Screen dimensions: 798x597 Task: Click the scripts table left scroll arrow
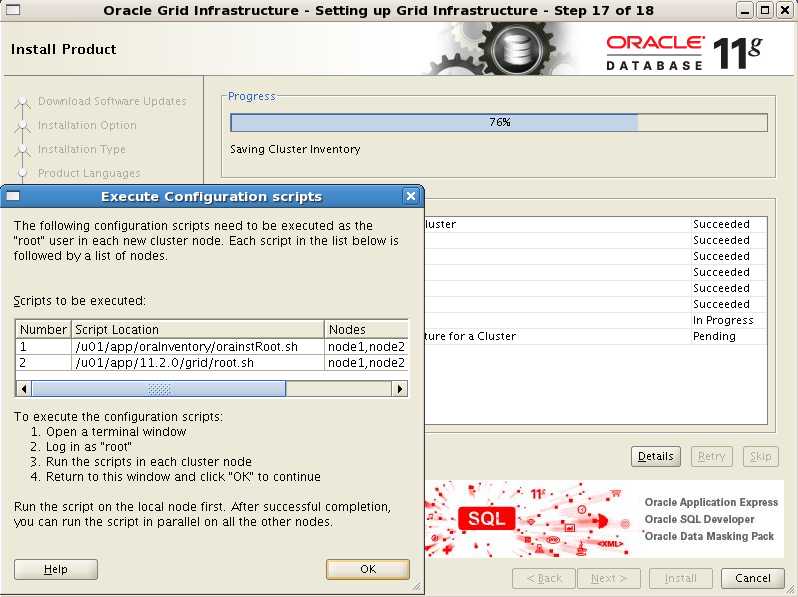point(23,389)
